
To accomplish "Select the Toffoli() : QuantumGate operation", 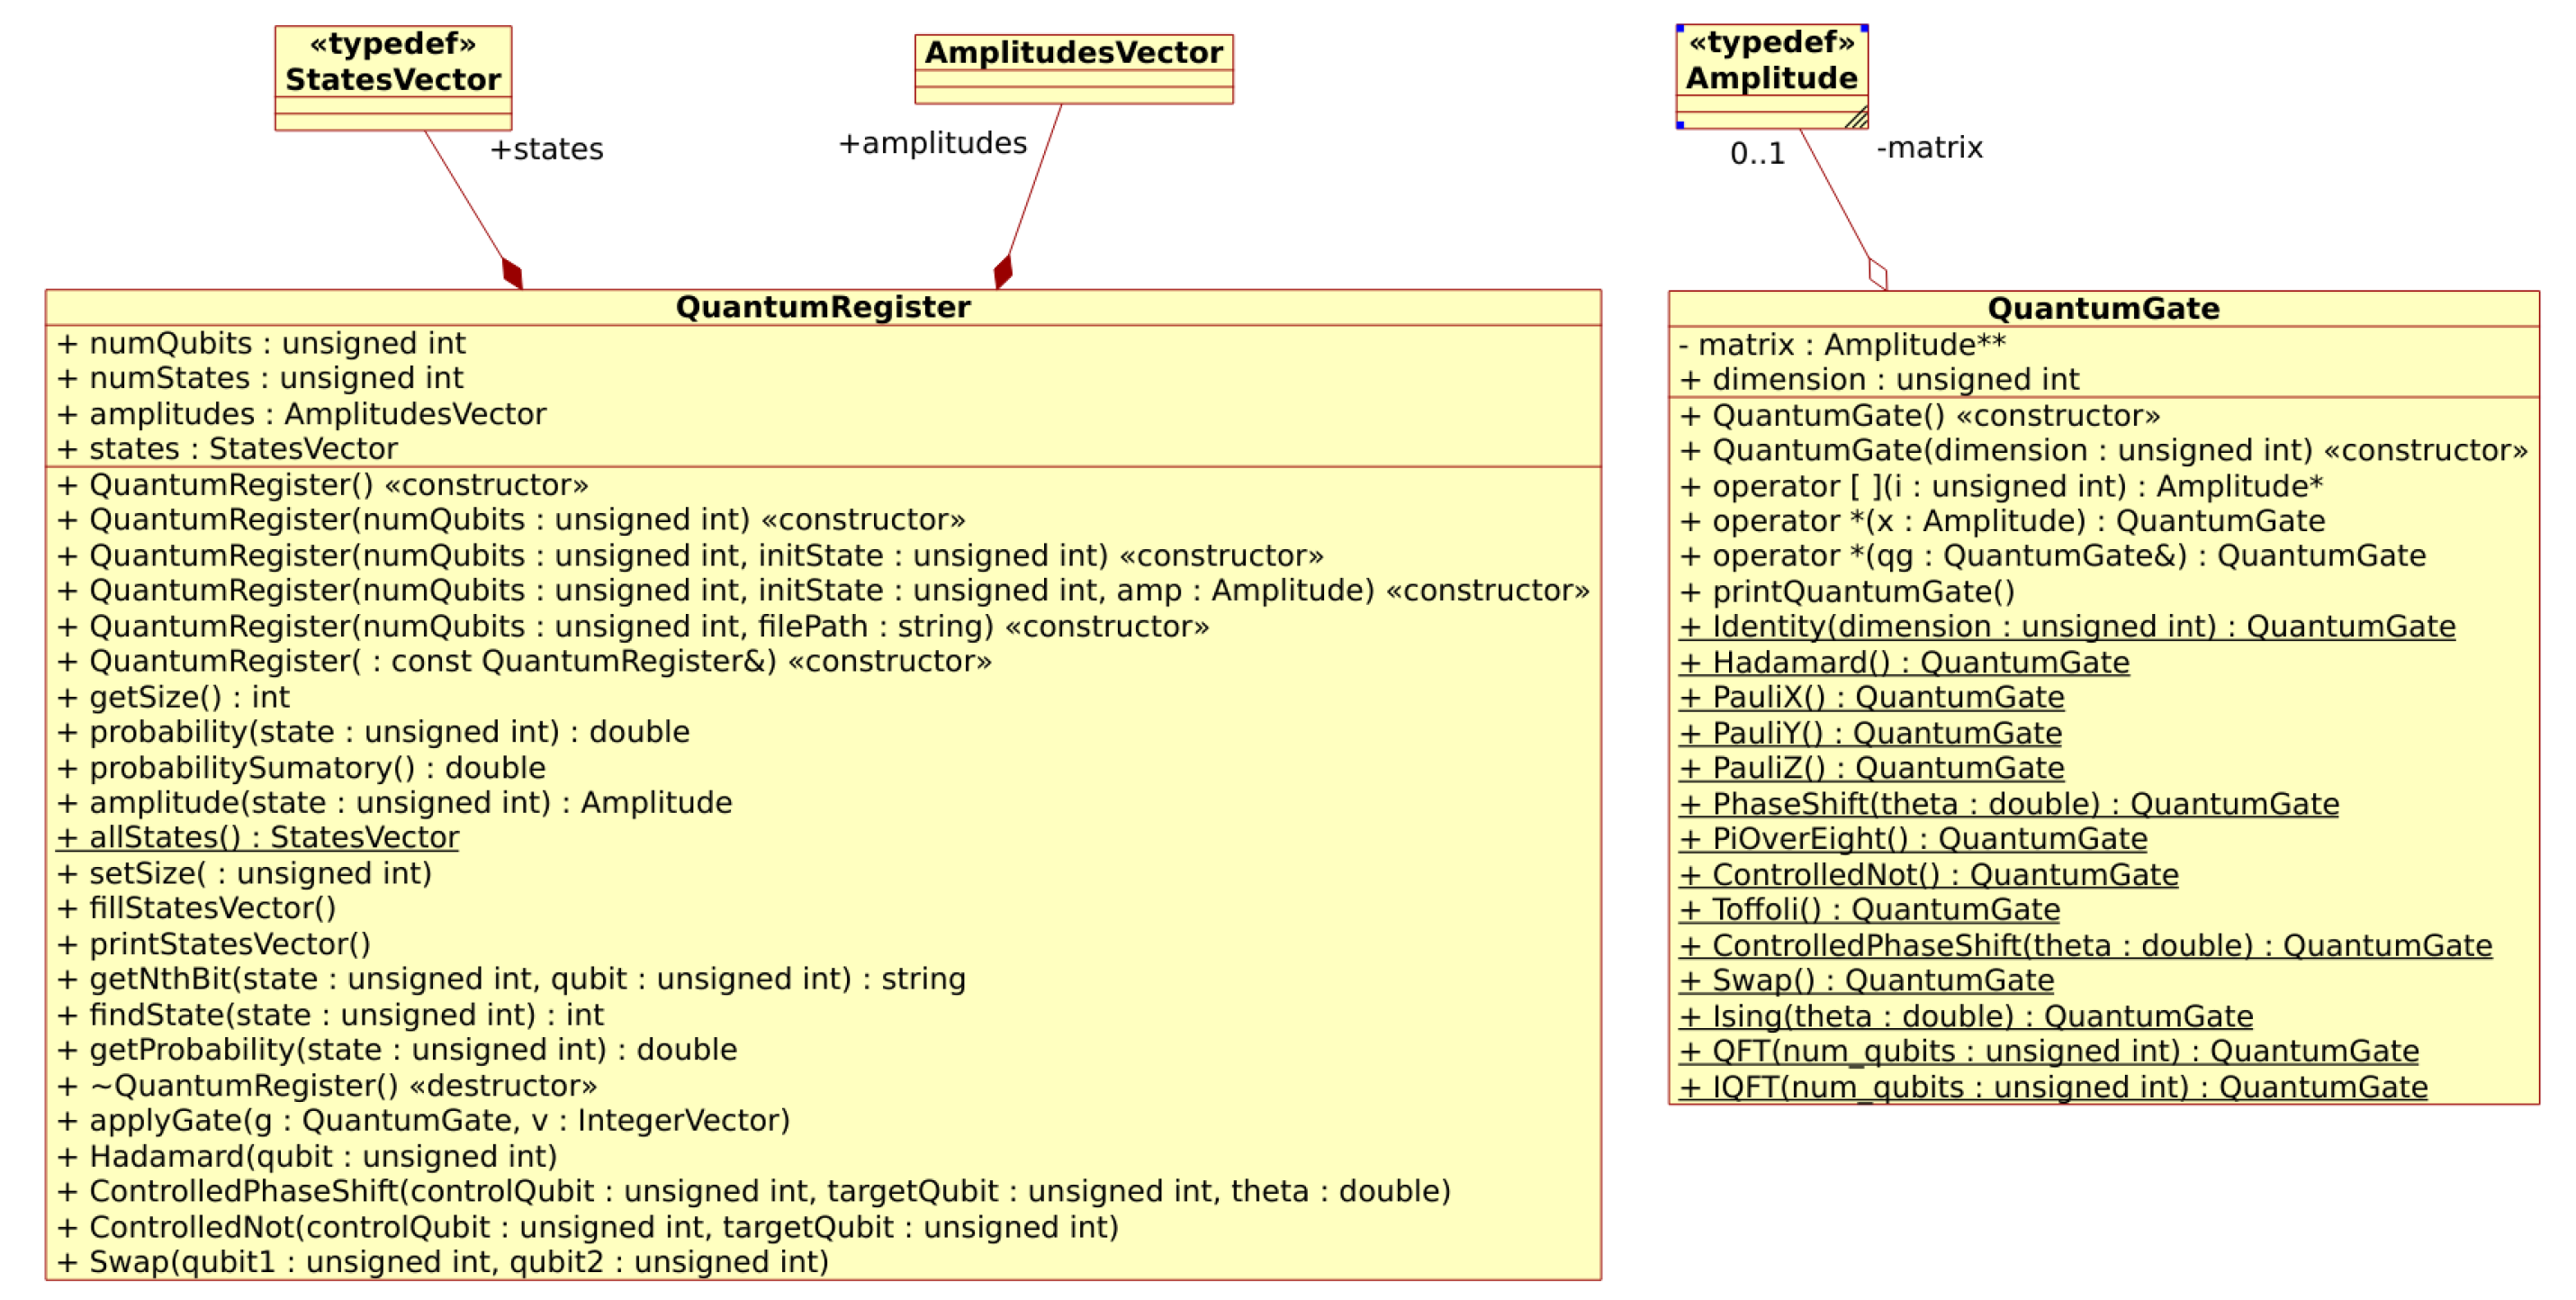I will coord(1870,910).
